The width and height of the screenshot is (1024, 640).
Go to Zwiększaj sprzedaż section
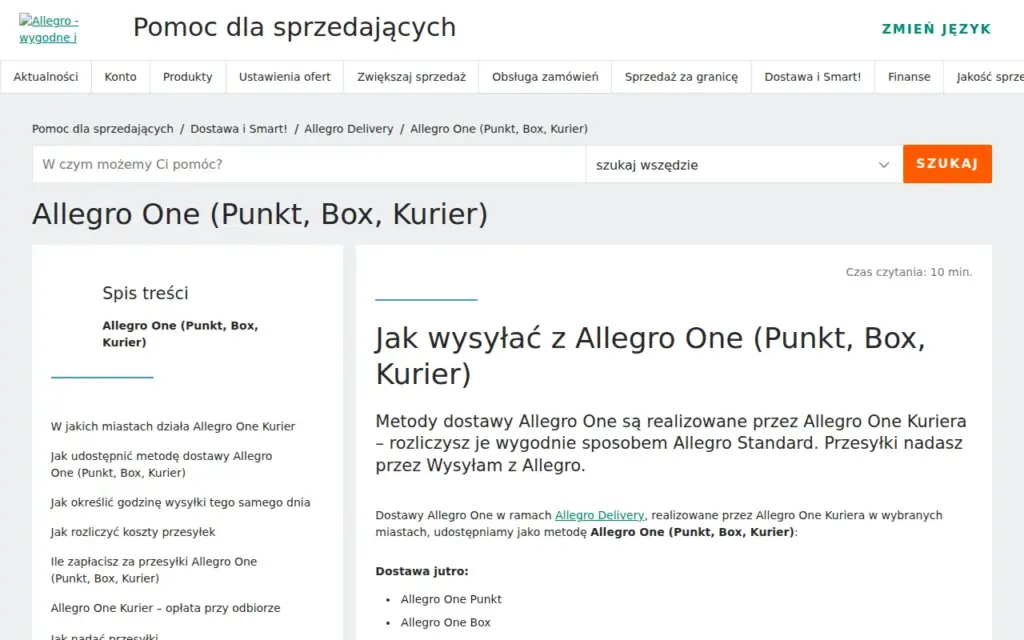(411, 77)
